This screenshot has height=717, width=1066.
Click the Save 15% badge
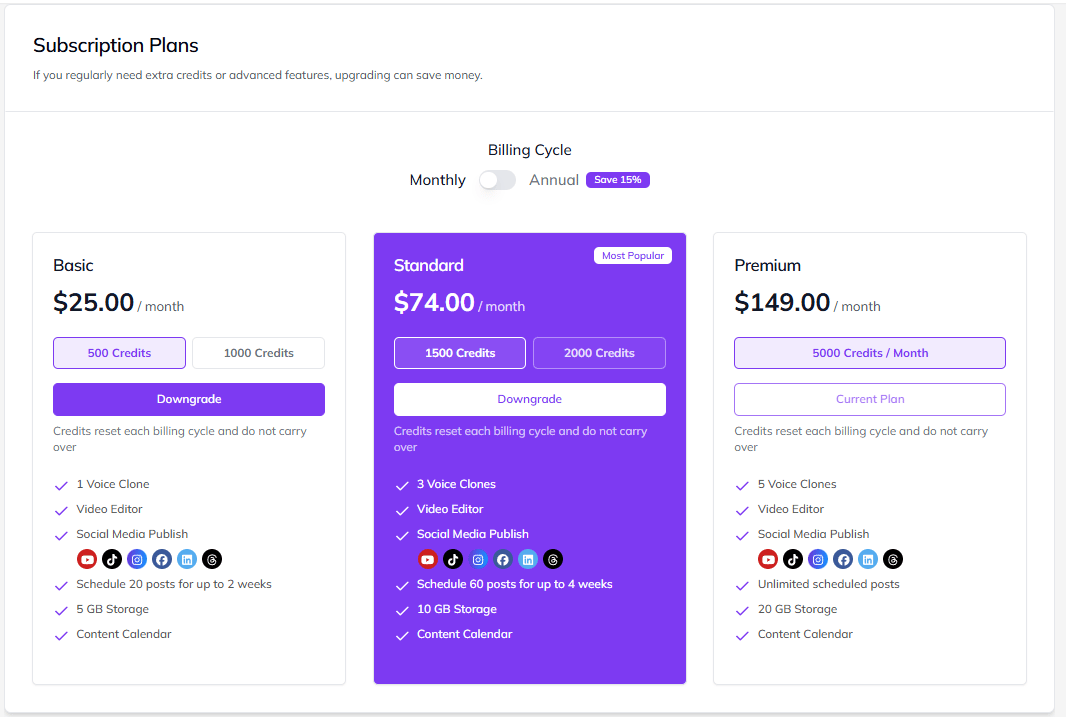(x=618, y=180)
